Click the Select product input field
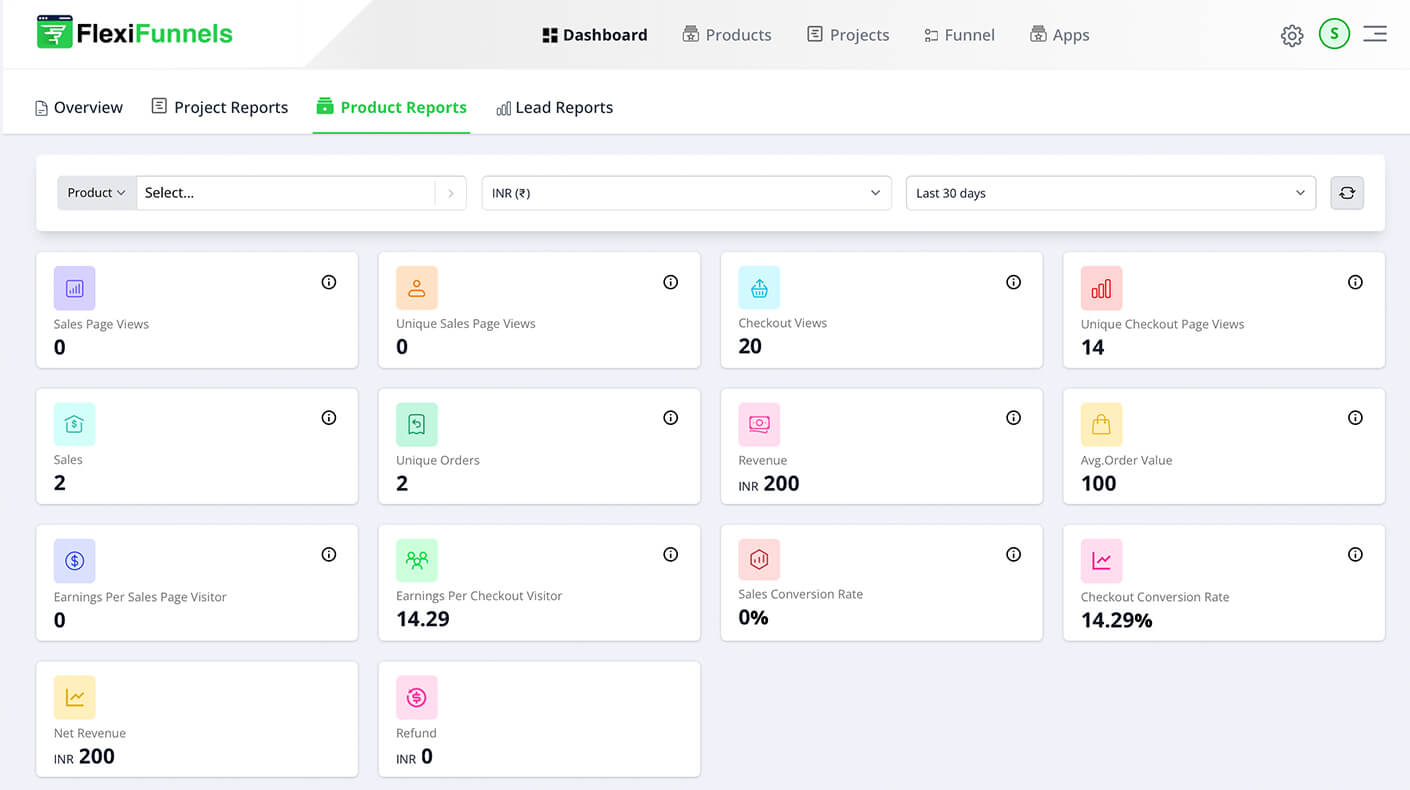The width and height of the screenshot is (1410, 790). (x=285, y=193)
